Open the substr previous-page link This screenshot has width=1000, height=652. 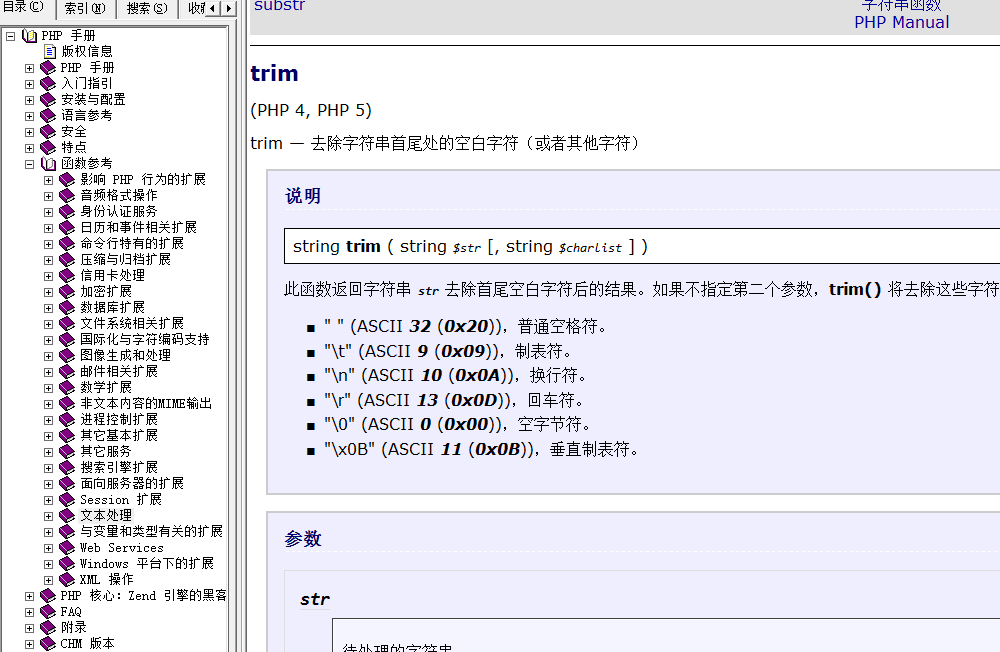pos(279,6)
